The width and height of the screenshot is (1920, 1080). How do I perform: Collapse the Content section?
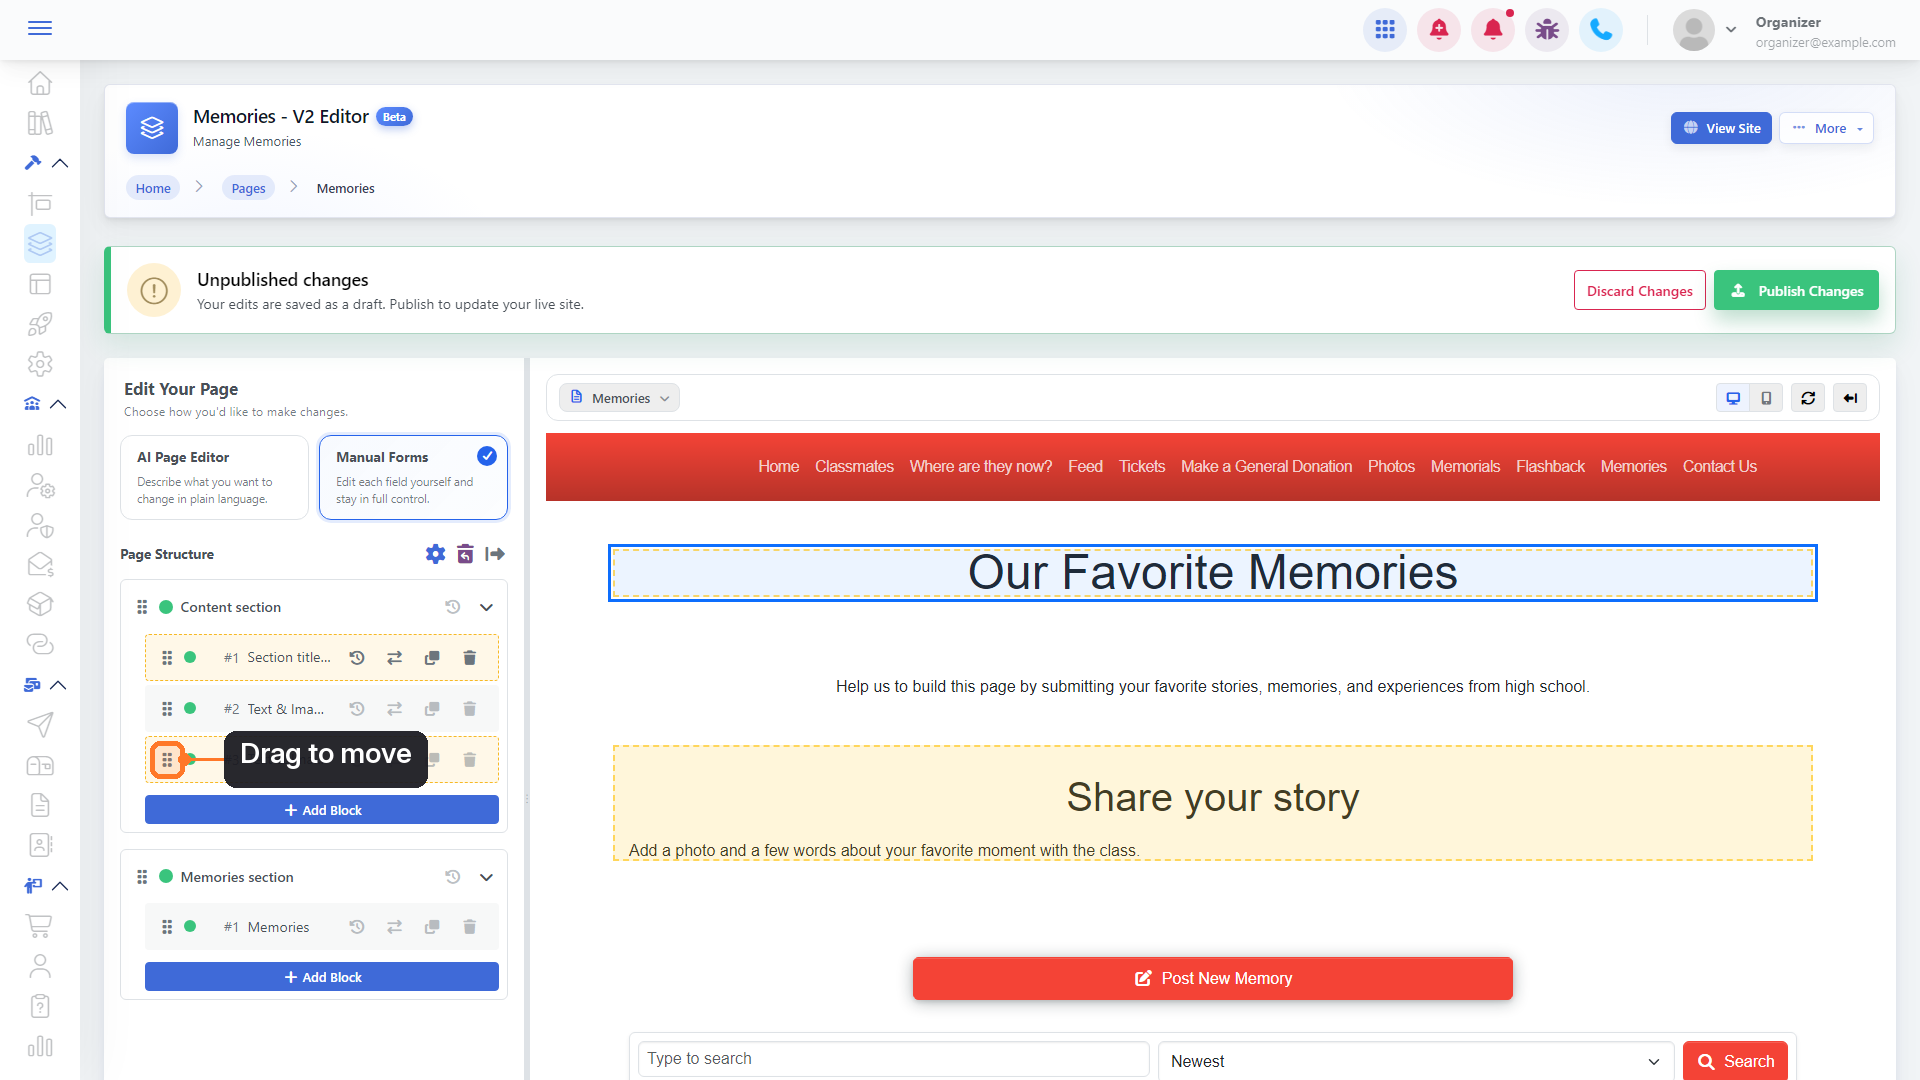(x=486, y=607)
